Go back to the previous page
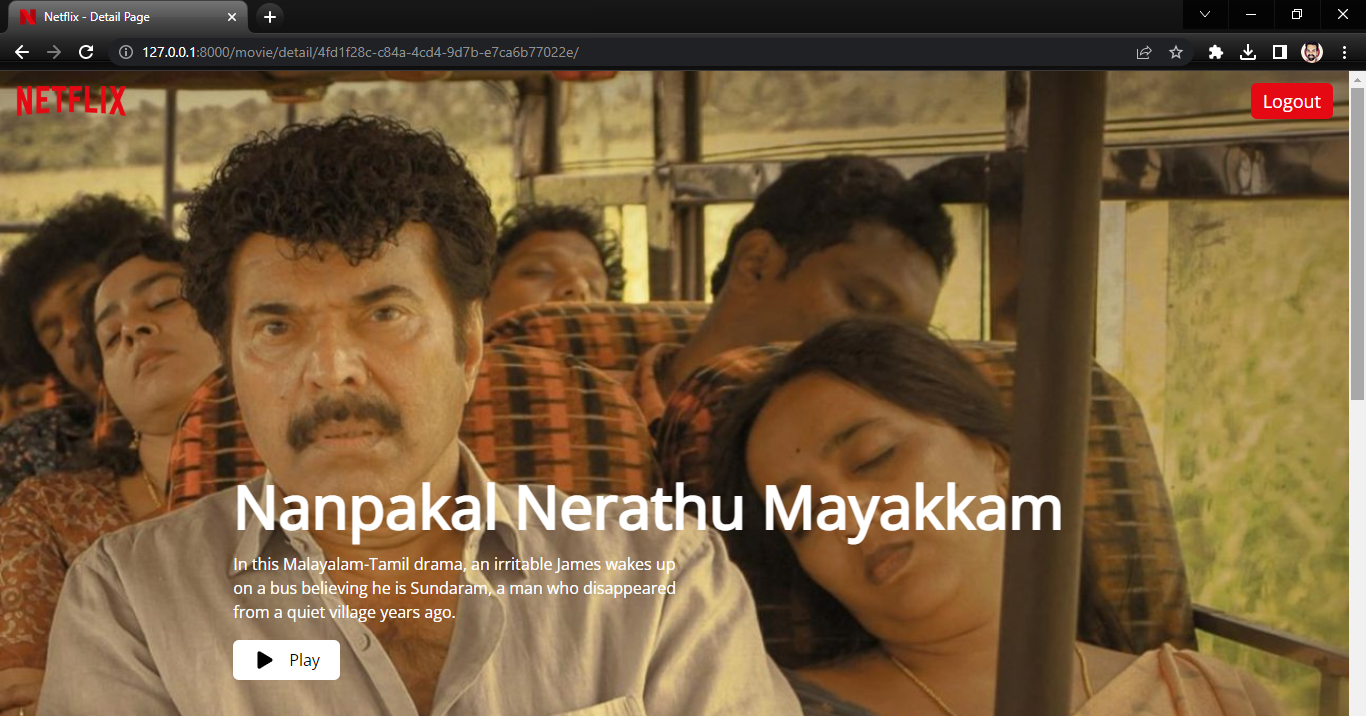 pos(22,52)
